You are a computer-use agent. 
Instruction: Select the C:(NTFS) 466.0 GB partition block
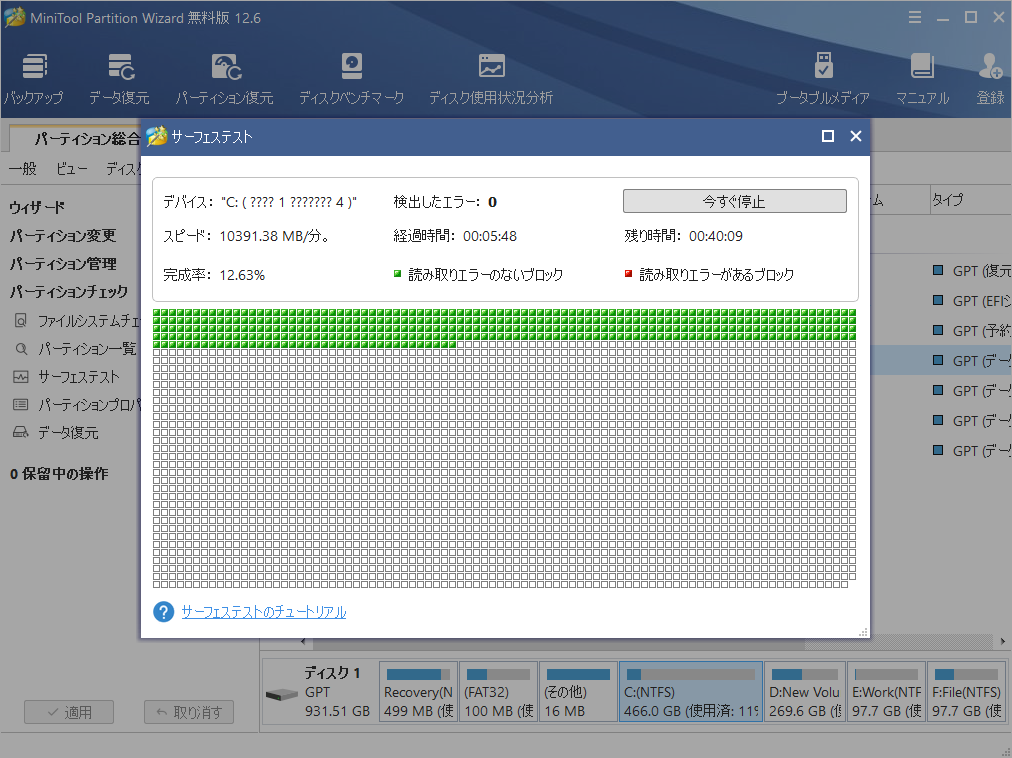tap(691, 691)
